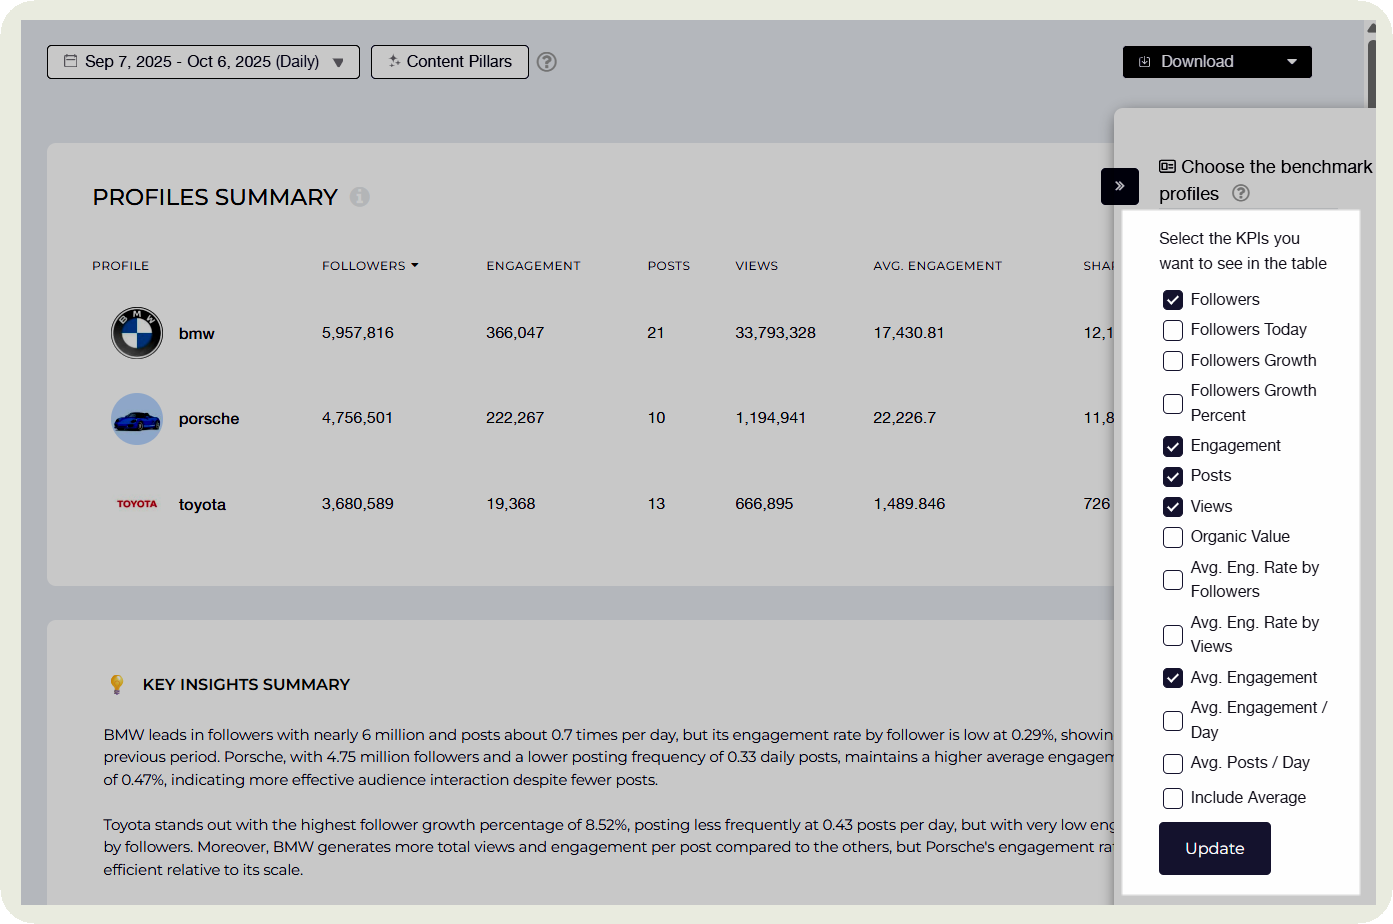The height and width of the screenshot is (924, 1393).
Task: Click the BMW logo avatar
Action: [137, 333]
